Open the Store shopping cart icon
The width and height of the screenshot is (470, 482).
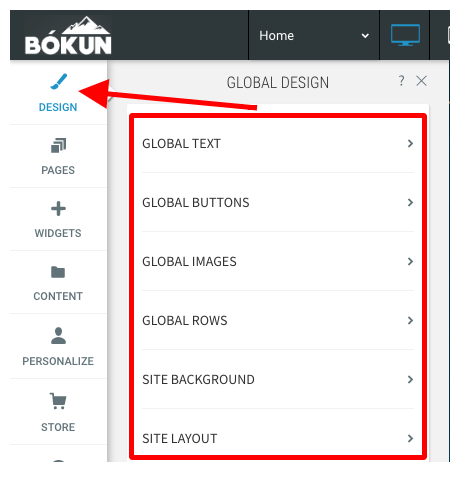coord(58,401)
